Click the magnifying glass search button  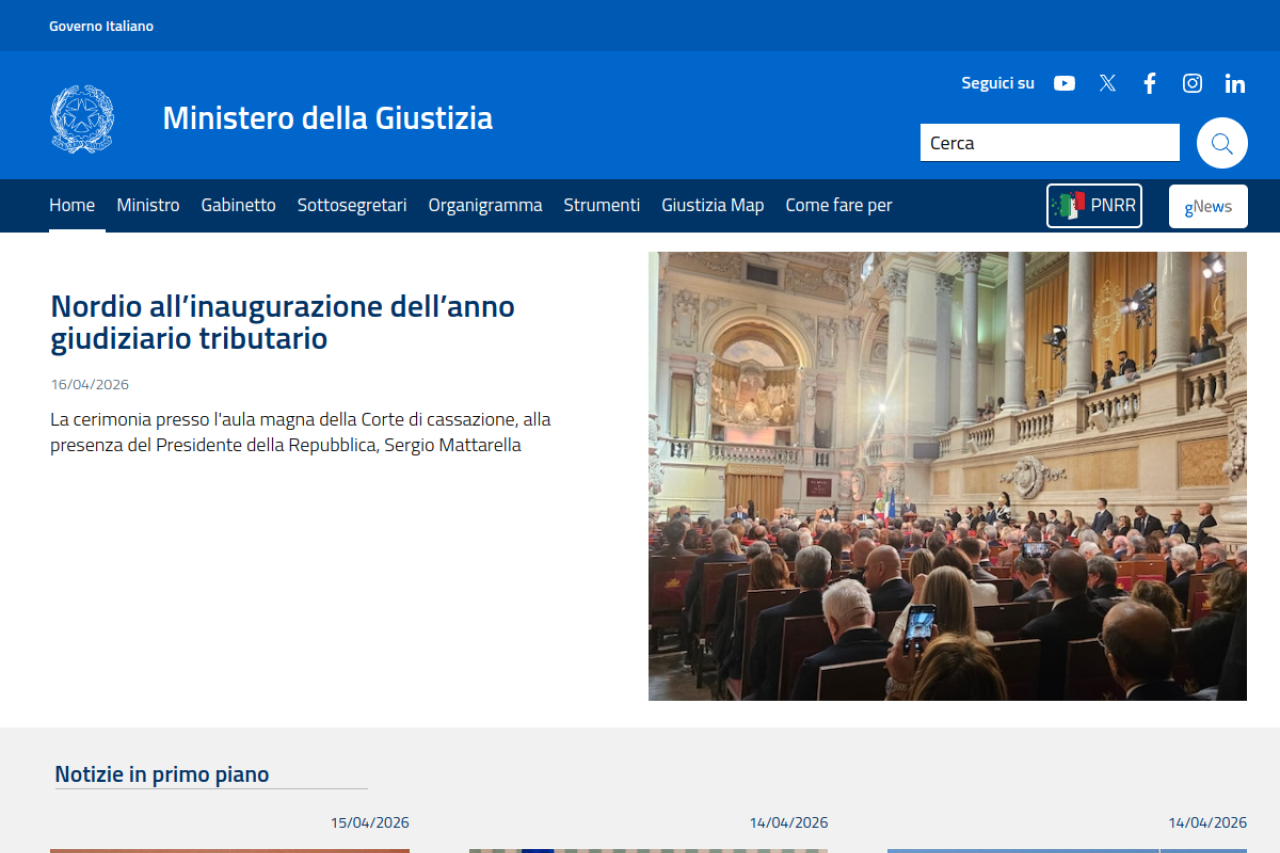[1221, 143]
